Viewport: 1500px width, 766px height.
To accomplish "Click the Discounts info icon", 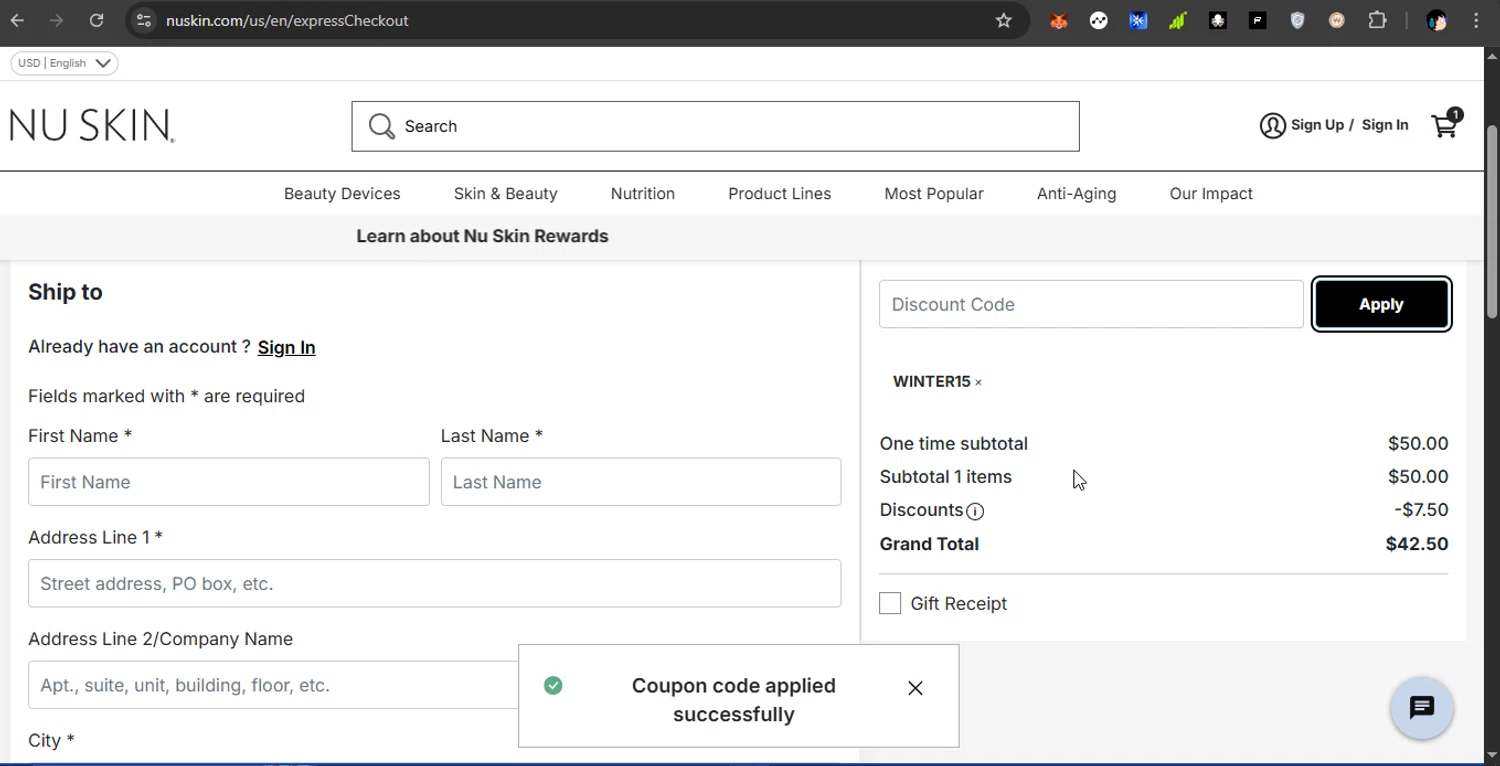I will click(x=975, y=511).
